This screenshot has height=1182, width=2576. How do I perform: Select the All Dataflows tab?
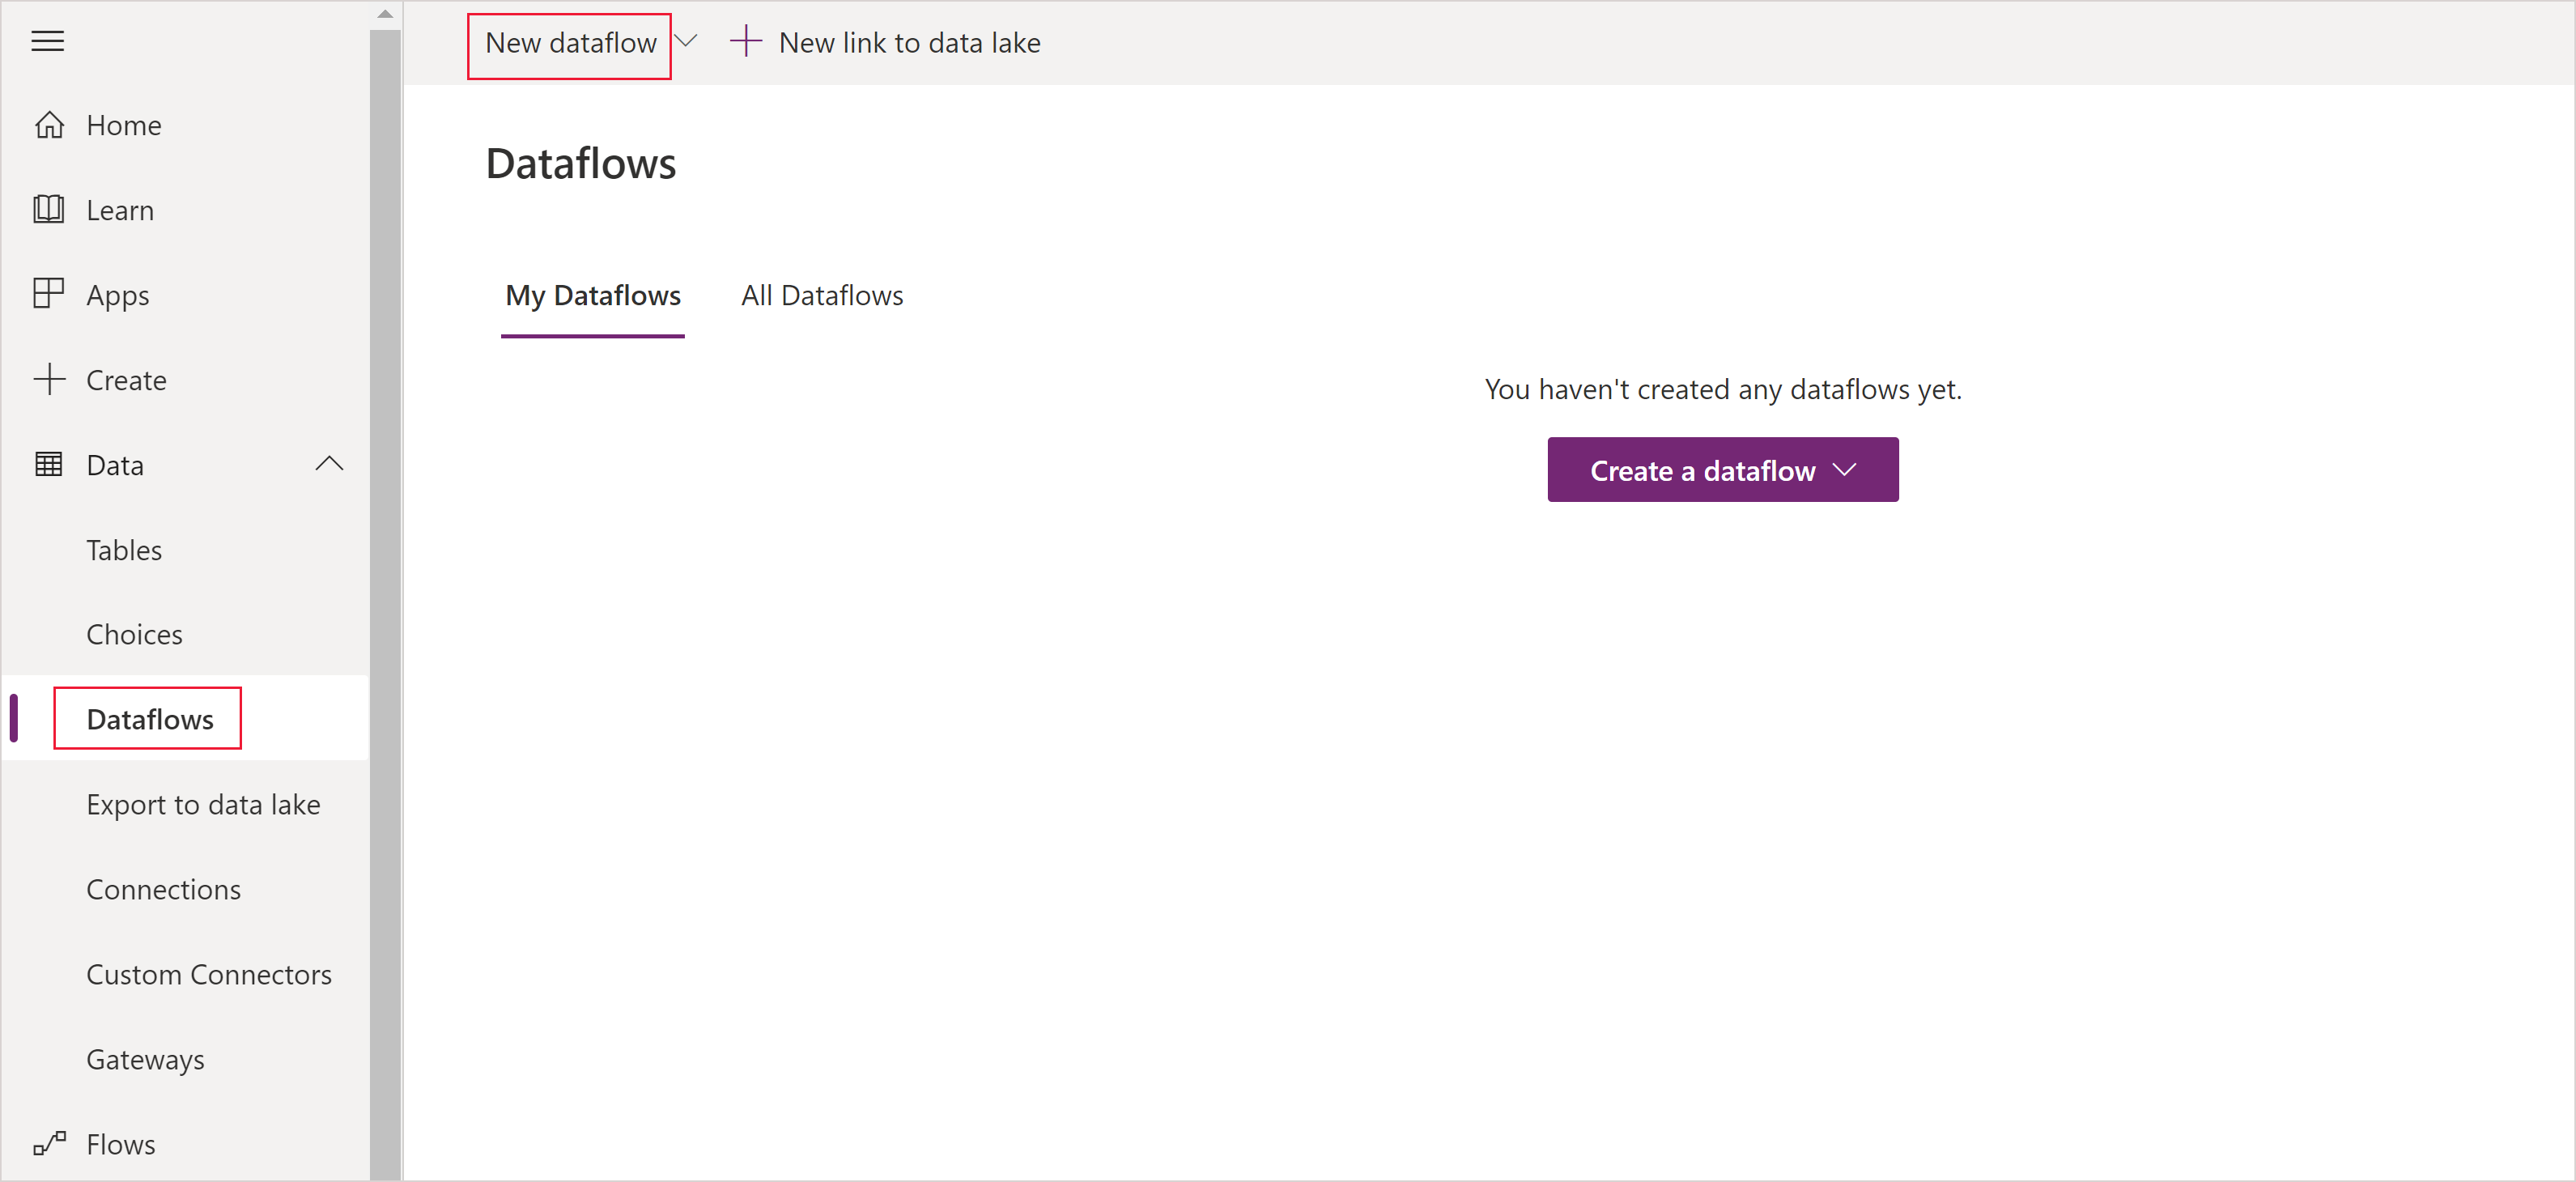tap(822, 294)
